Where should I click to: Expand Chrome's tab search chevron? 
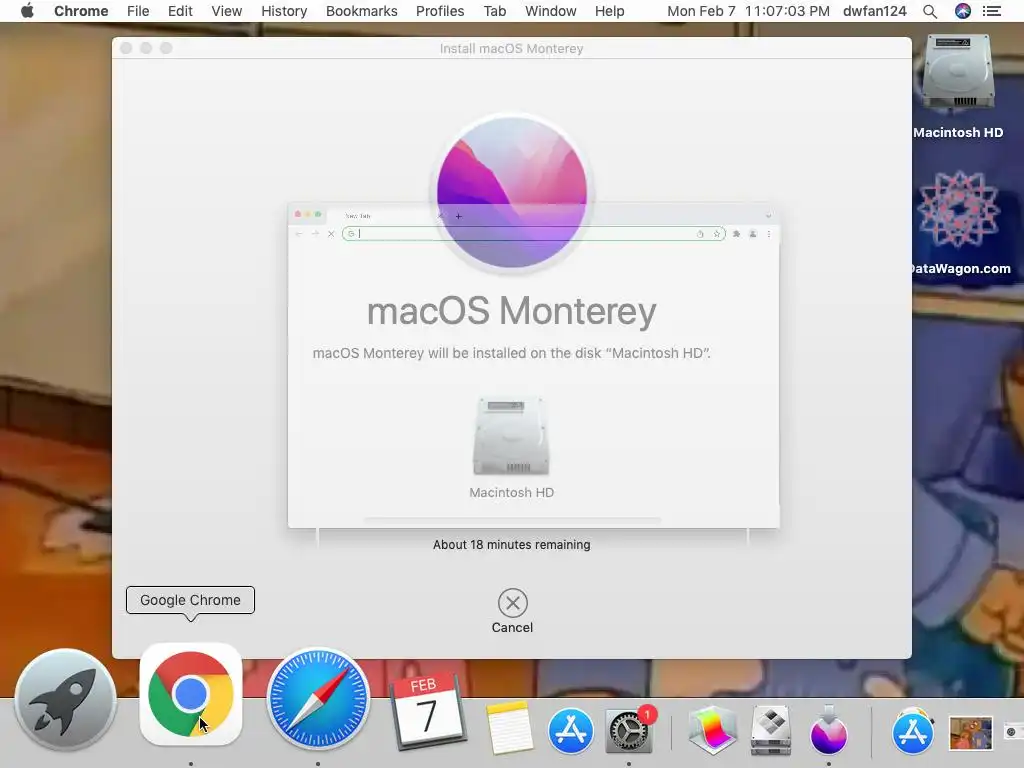point(769,216)
